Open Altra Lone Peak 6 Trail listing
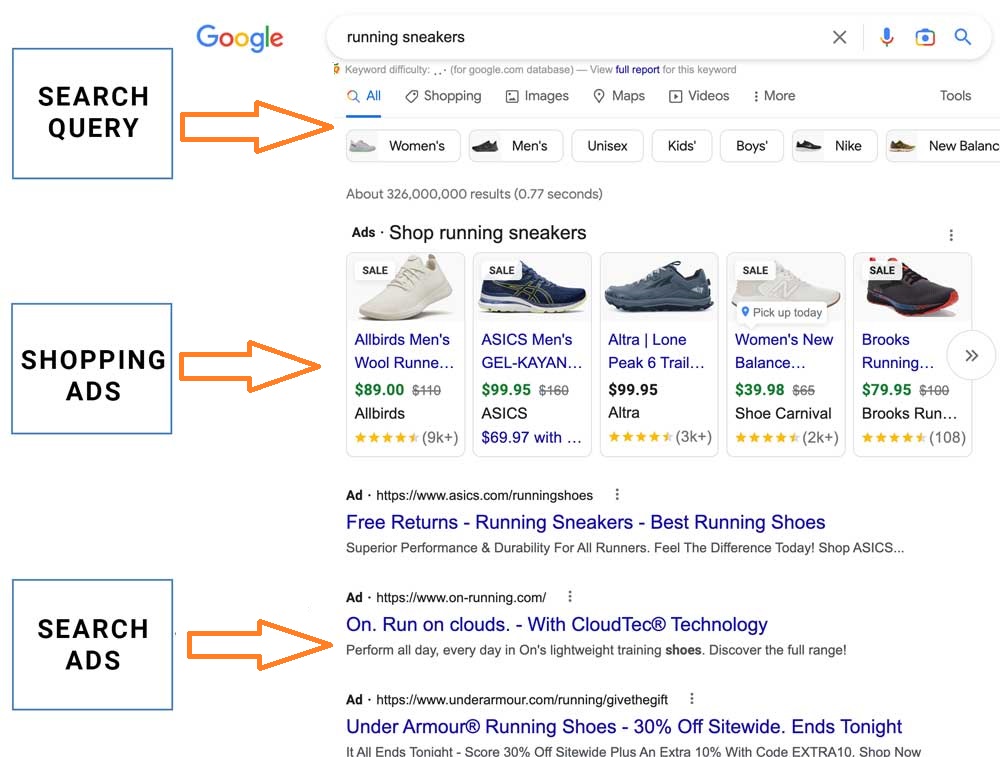Viewport: 1000px width, 757px height. coord(656,351)
